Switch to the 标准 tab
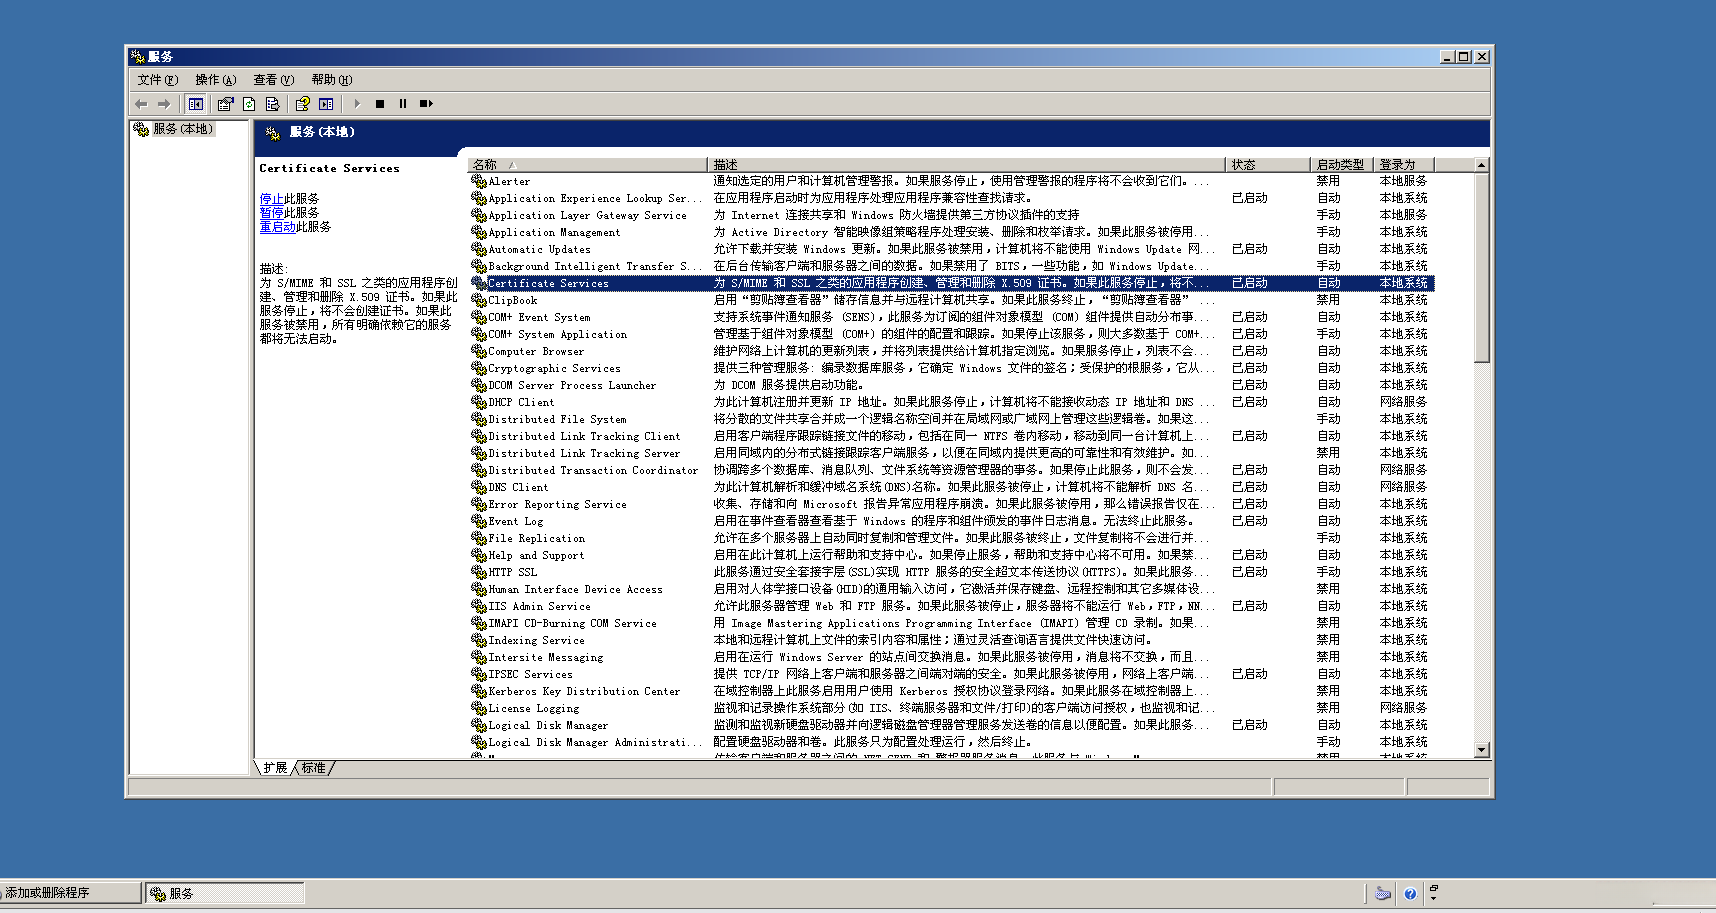Image resolution: width=1716 pixels, height=913 pixels. click(x=314, y=768)
